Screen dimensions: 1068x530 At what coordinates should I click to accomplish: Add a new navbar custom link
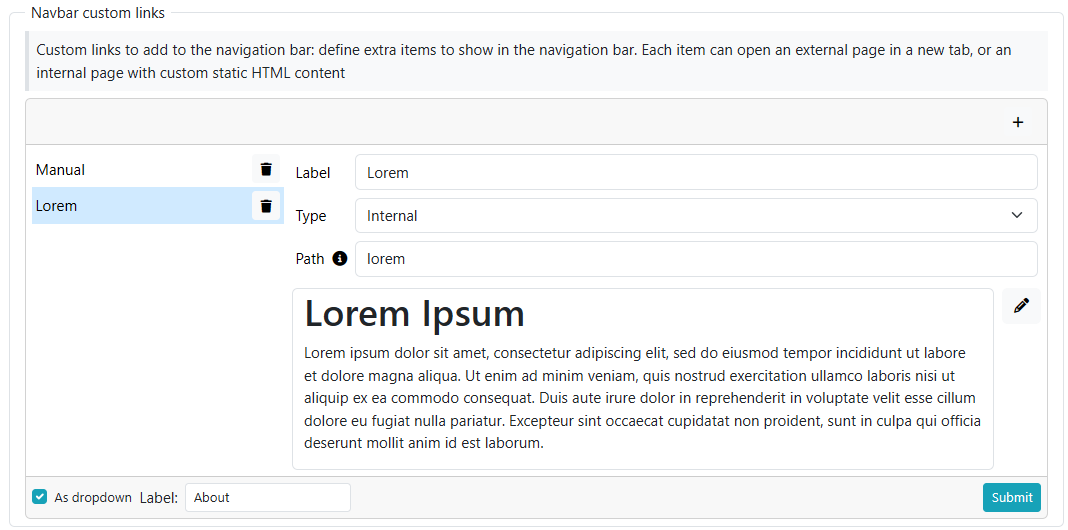pyautogui.click(x=1018, y=122)
